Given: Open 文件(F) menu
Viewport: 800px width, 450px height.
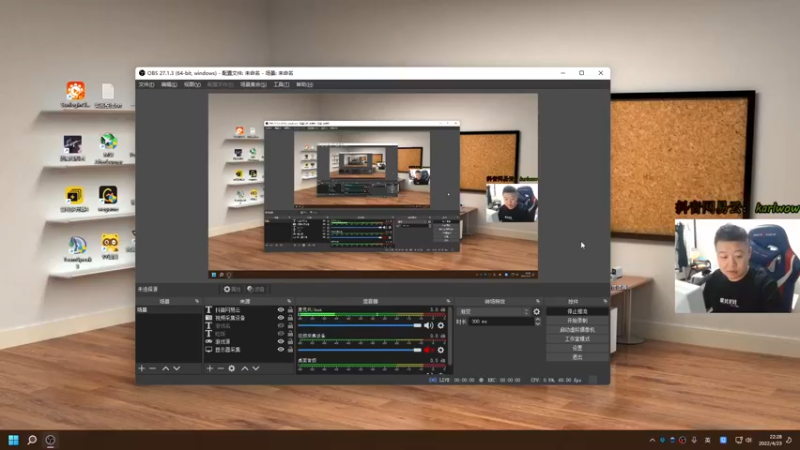Looking at the screenshot, I should [x=146, y=85].
